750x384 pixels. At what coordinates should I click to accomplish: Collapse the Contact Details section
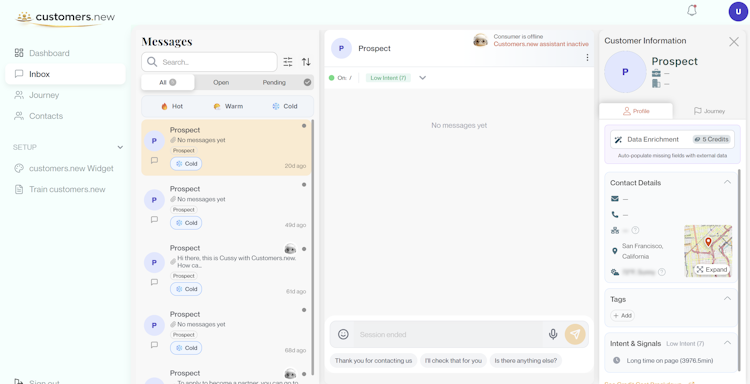pyautogui.click(x=727, y=182)
